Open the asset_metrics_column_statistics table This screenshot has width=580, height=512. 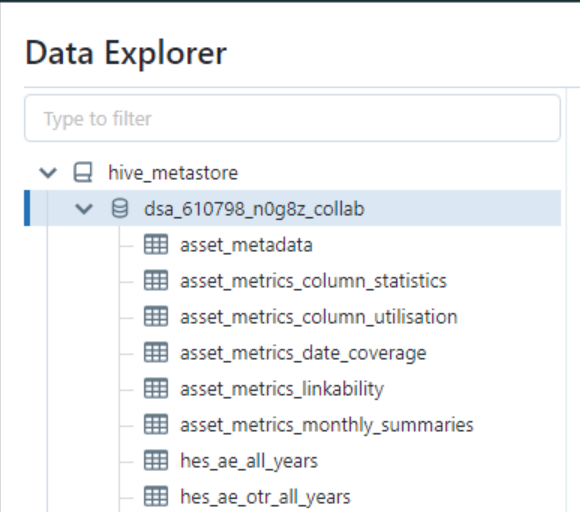point(313,281)
